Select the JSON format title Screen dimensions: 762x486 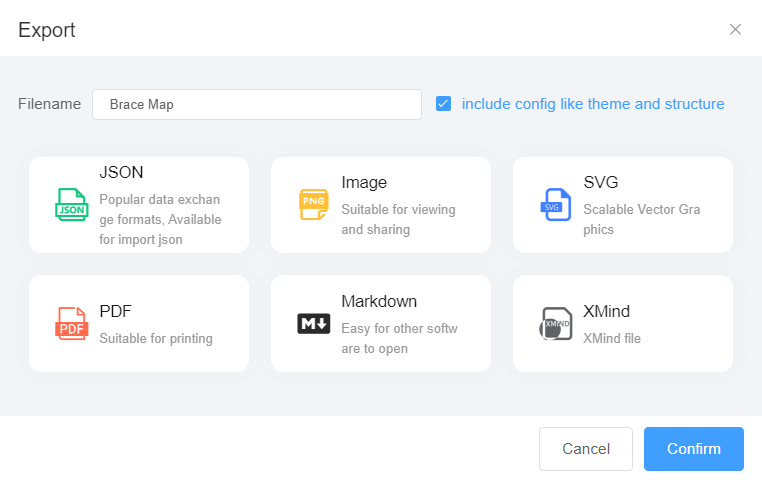(121, 172)
